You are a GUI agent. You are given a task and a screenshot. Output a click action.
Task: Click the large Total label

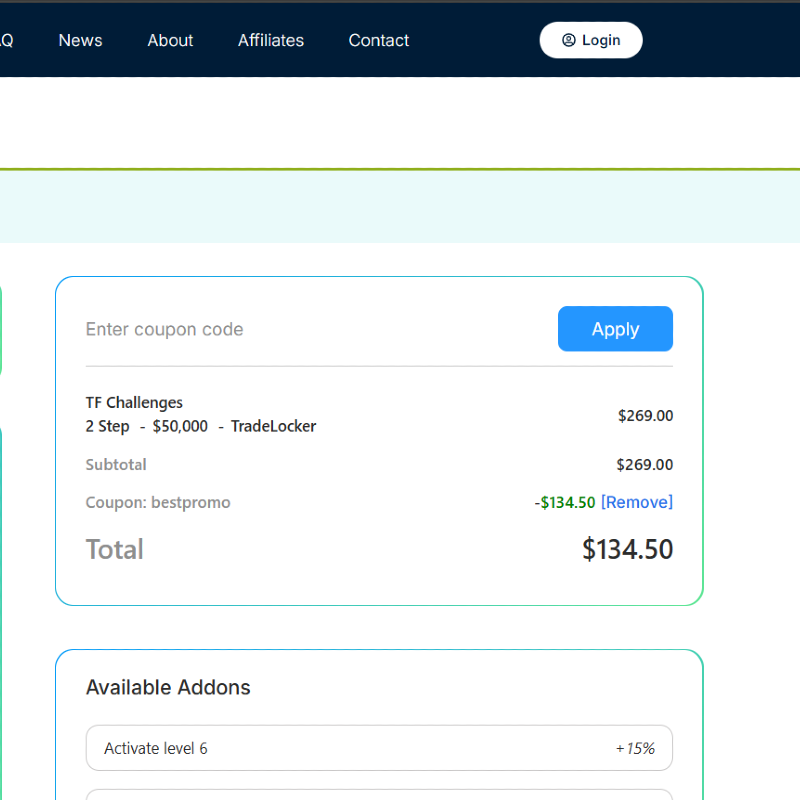pos(115,549)
